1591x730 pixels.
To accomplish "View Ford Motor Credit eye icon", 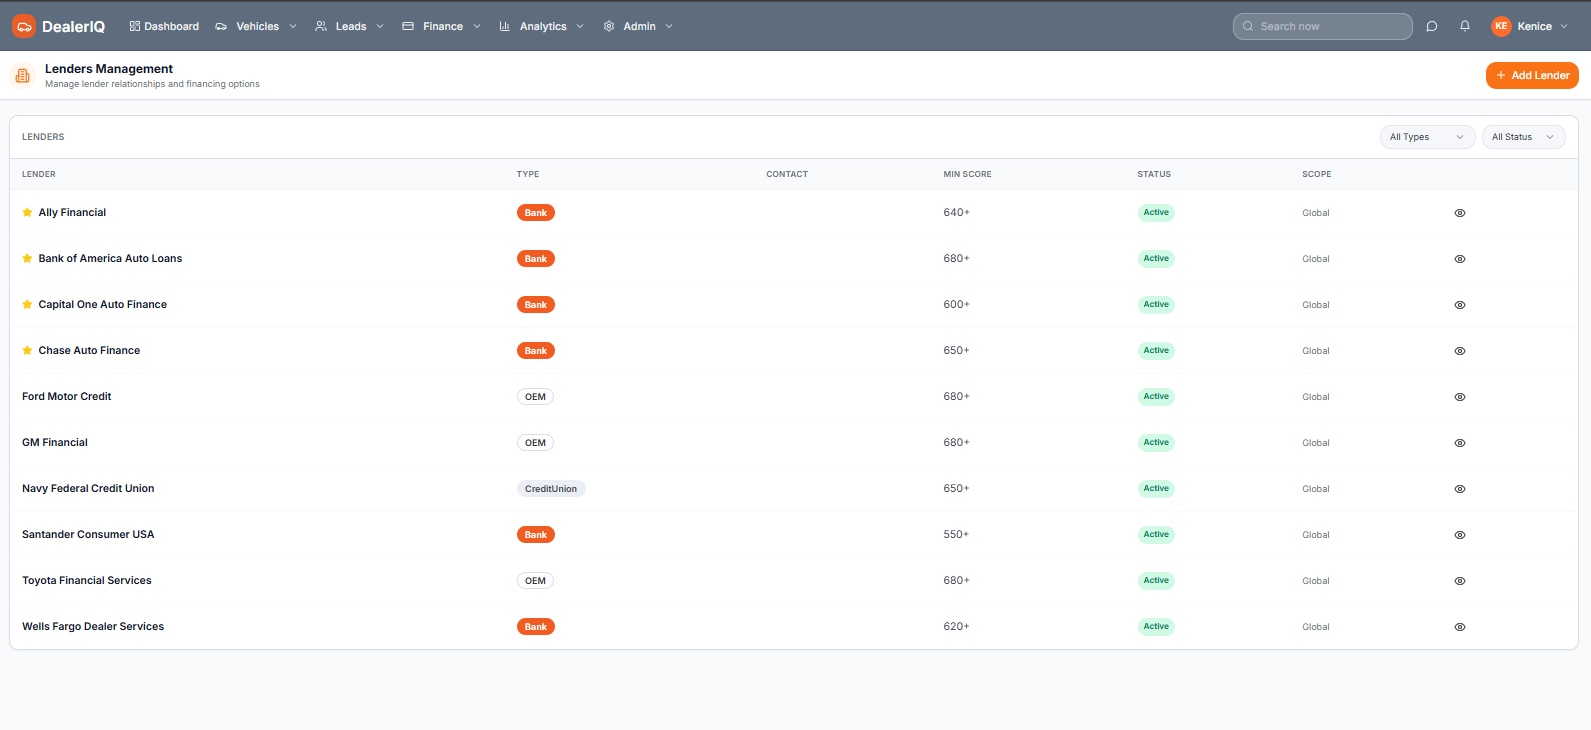I will click(x=1460, y=397).
